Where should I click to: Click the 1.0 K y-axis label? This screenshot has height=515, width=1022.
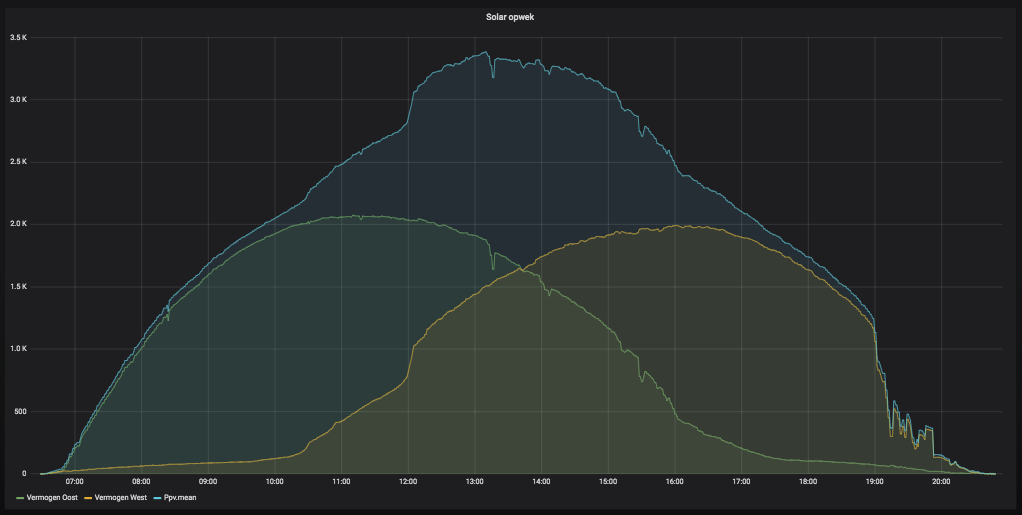(18, 349)
